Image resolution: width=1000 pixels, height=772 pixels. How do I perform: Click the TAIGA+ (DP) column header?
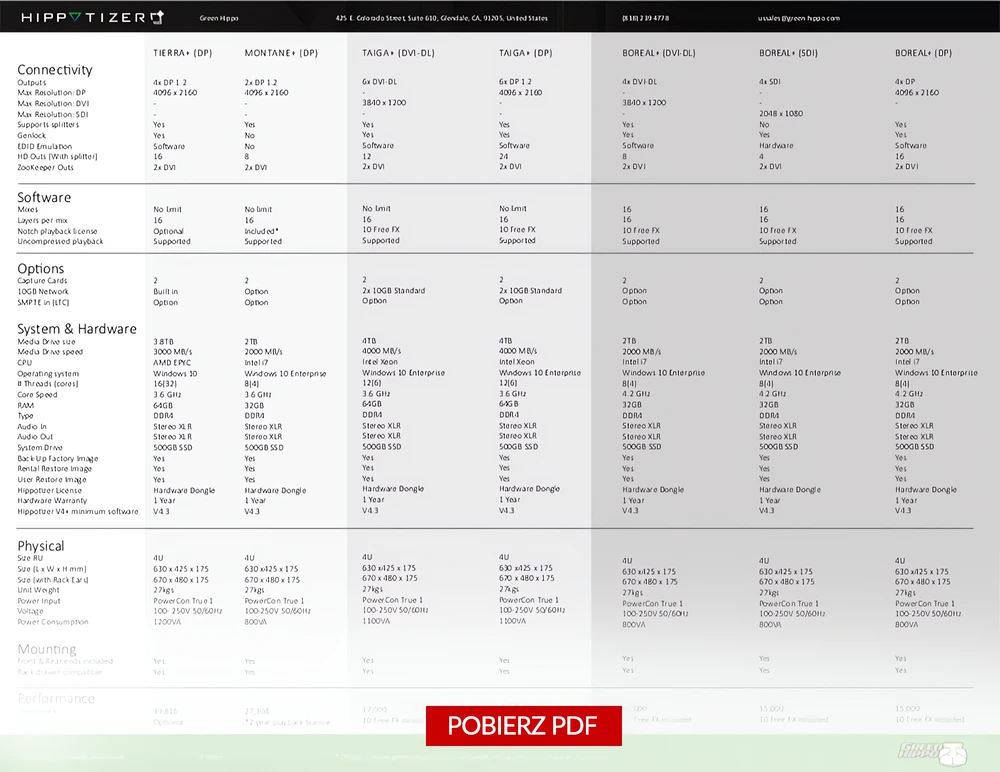click(526, 53)
